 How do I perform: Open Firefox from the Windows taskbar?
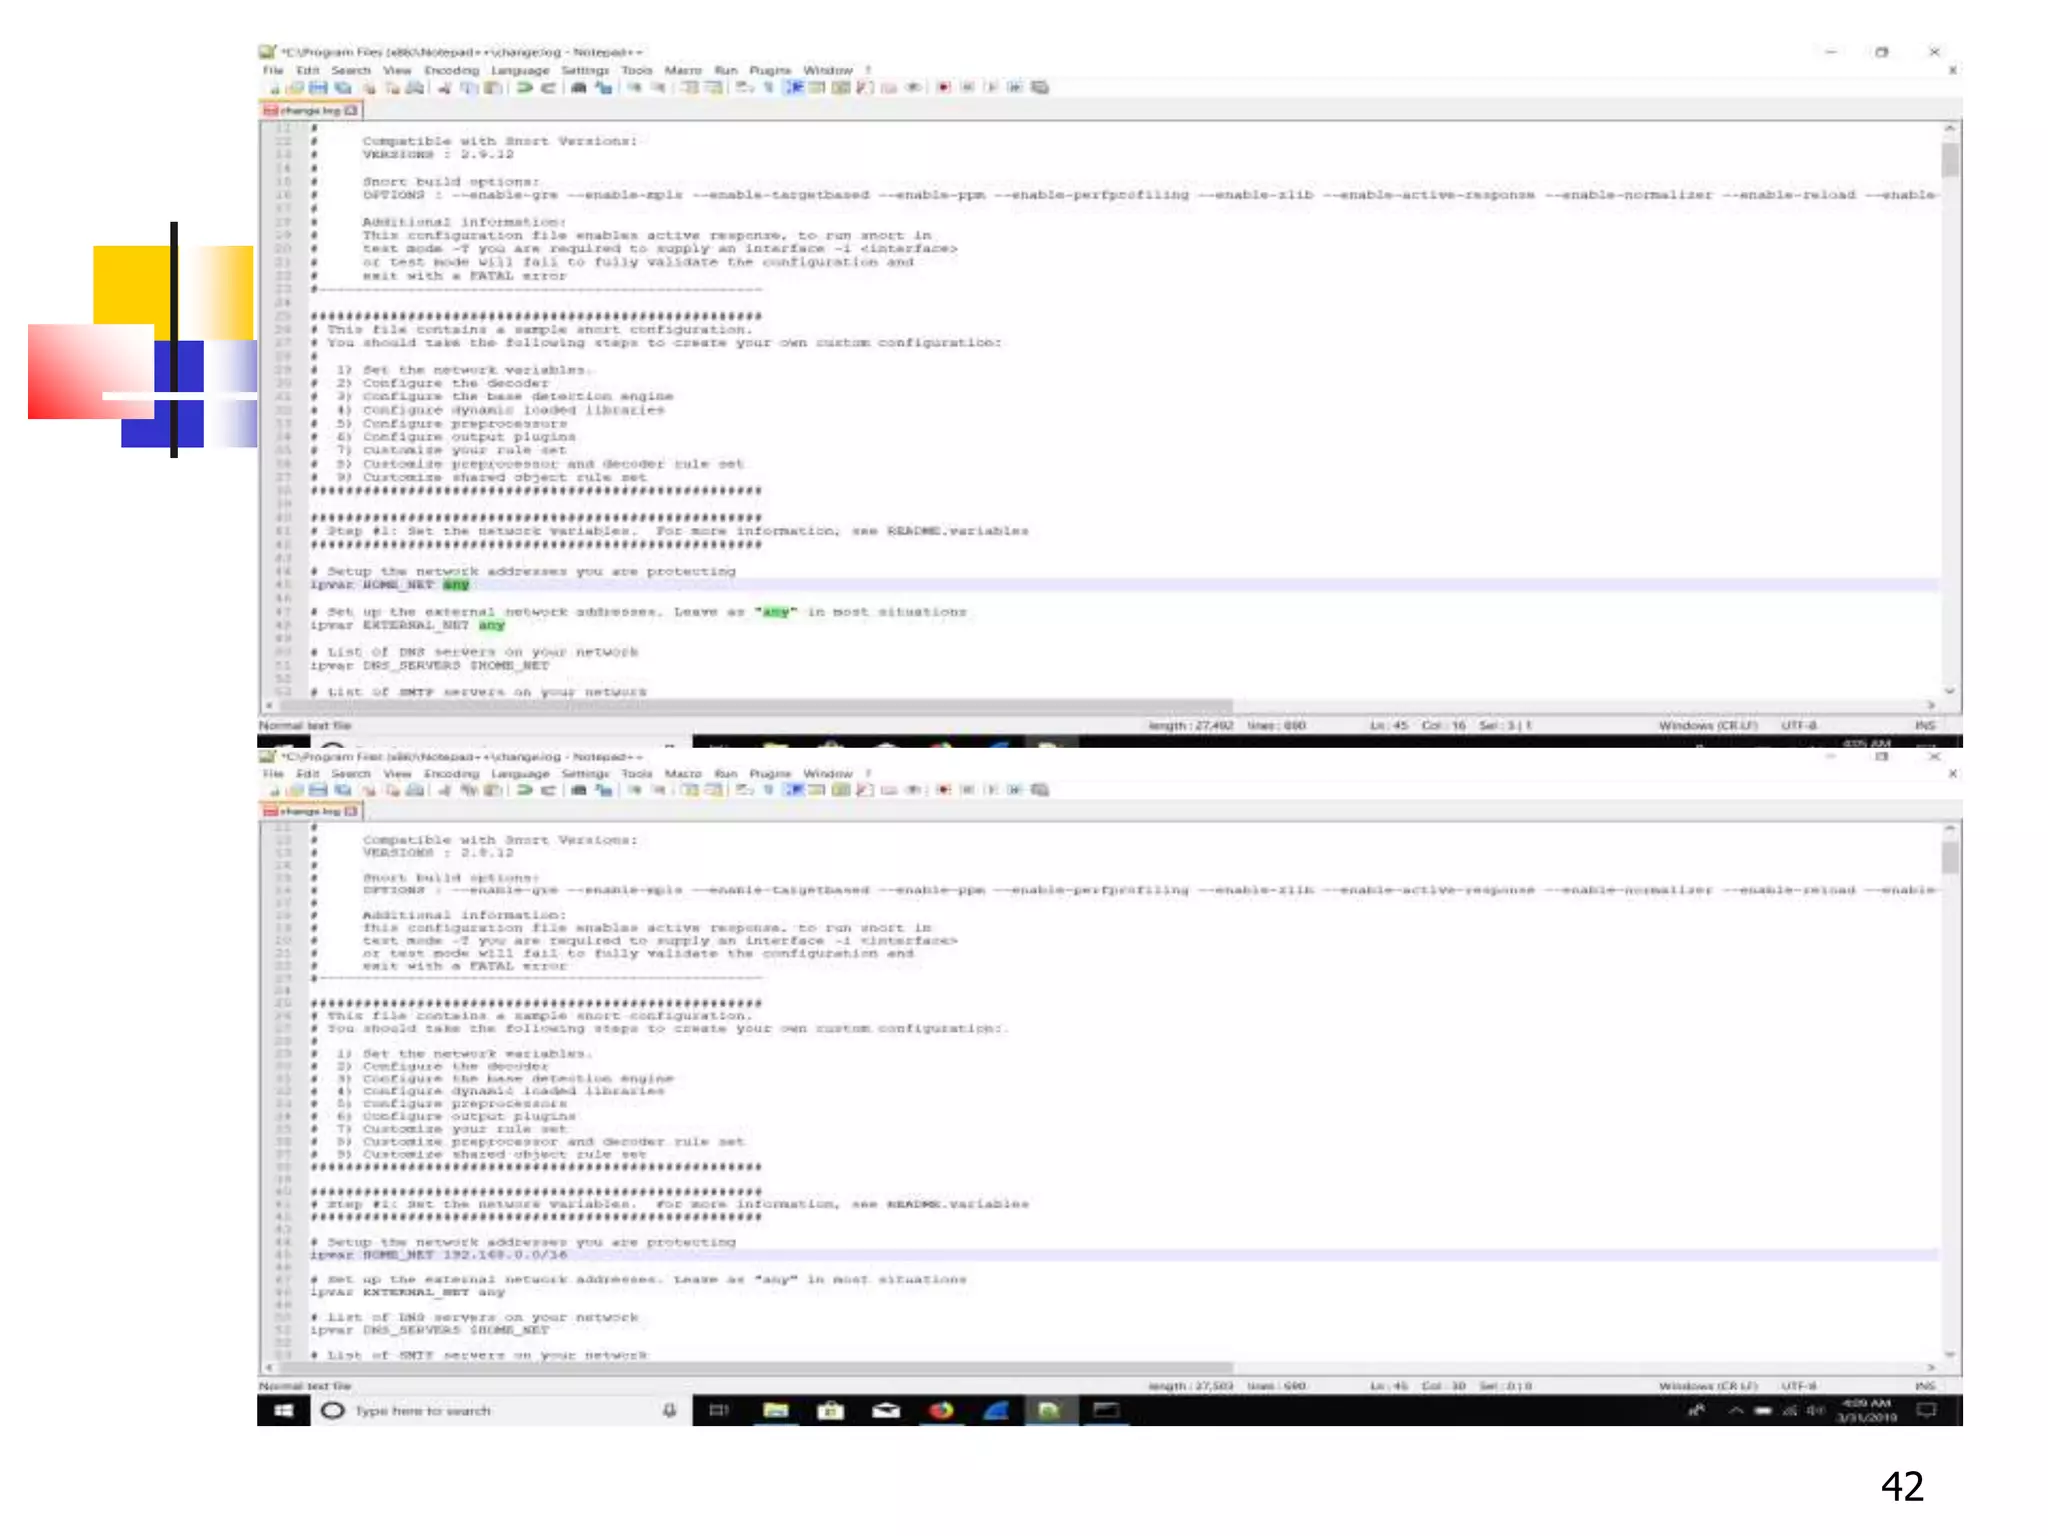[941, 1411]
